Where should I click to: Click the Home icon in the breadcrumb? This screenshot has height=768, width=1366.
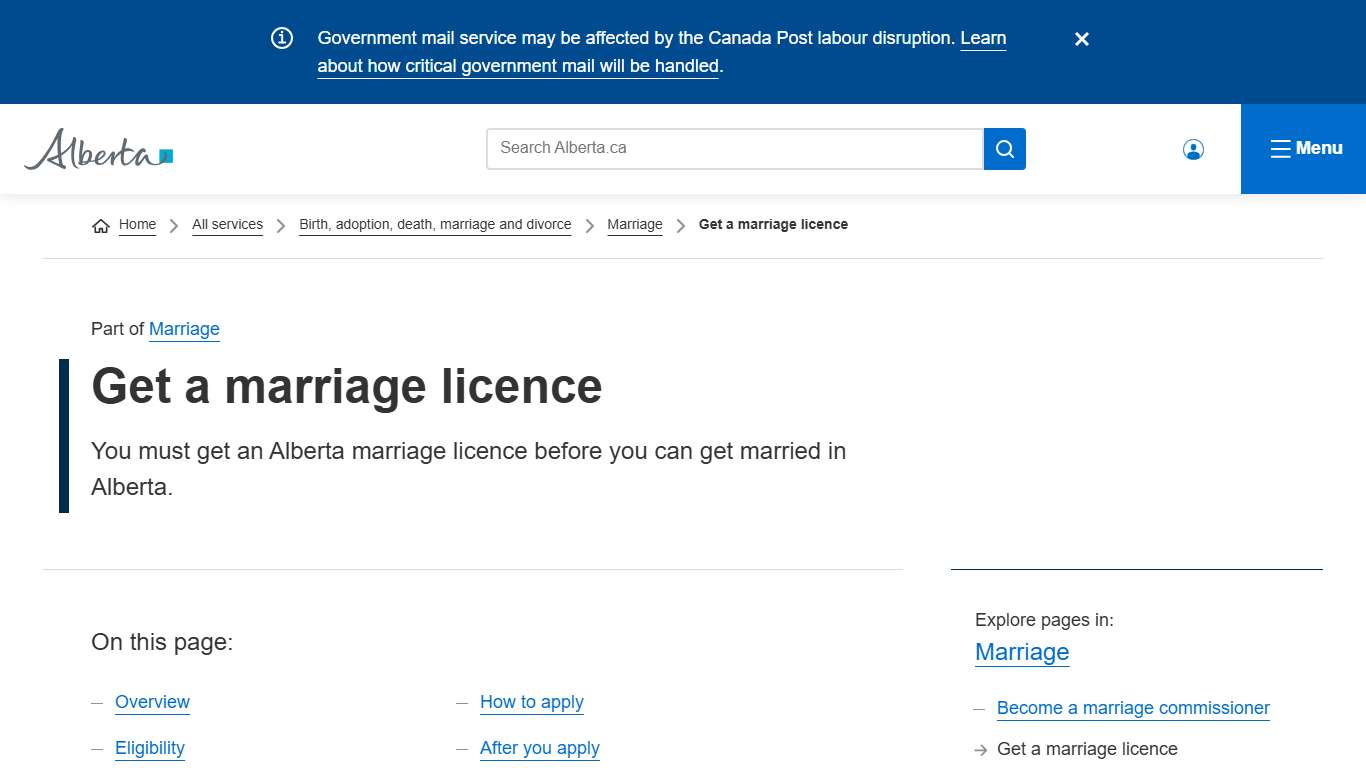coord(100,225)
